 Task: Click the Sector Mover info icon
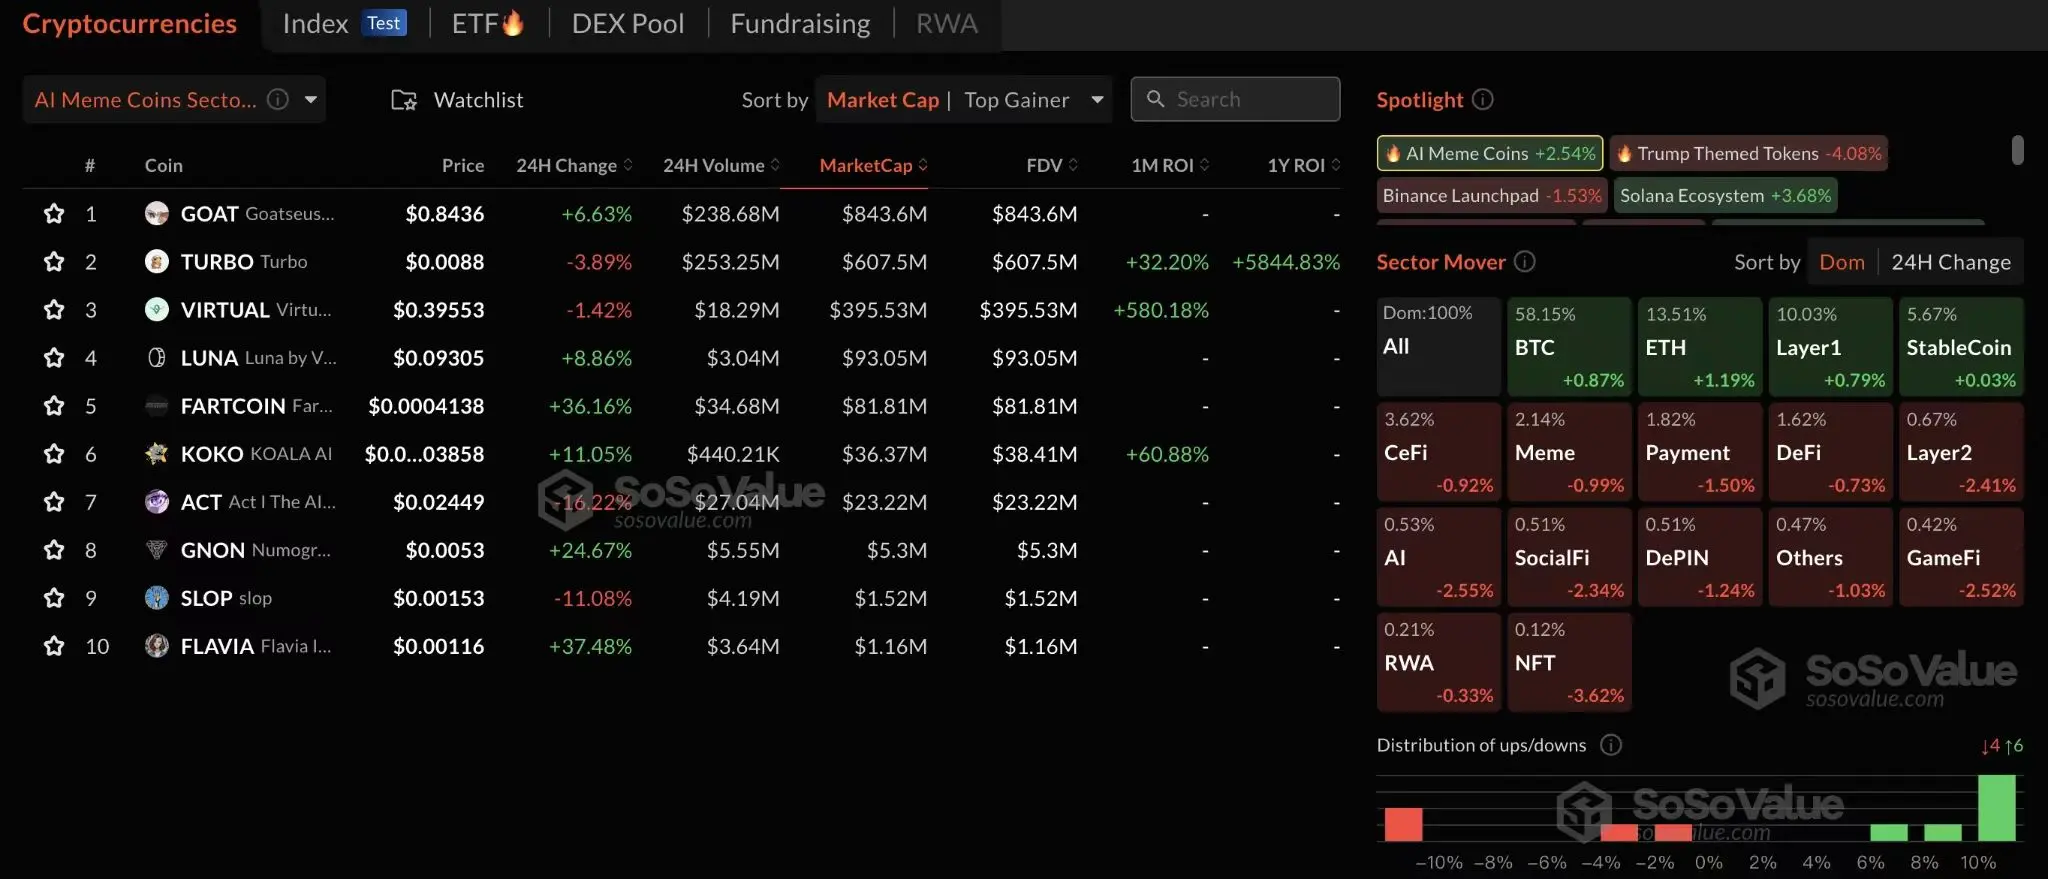(1524, 261)
